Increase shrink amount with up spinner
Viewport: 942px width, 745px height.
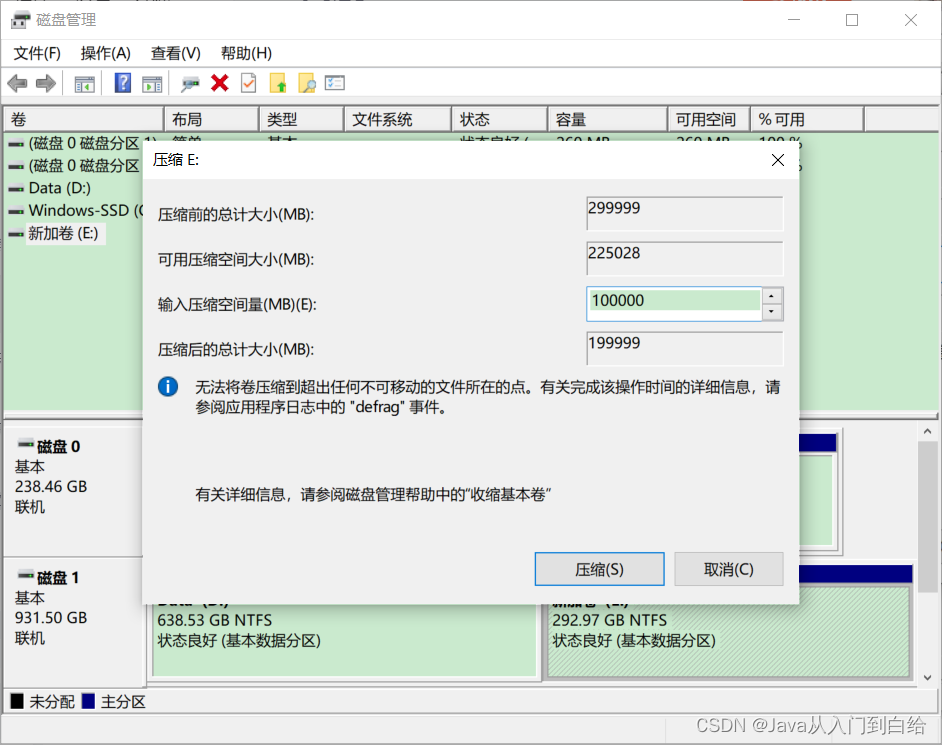[772, 296]
